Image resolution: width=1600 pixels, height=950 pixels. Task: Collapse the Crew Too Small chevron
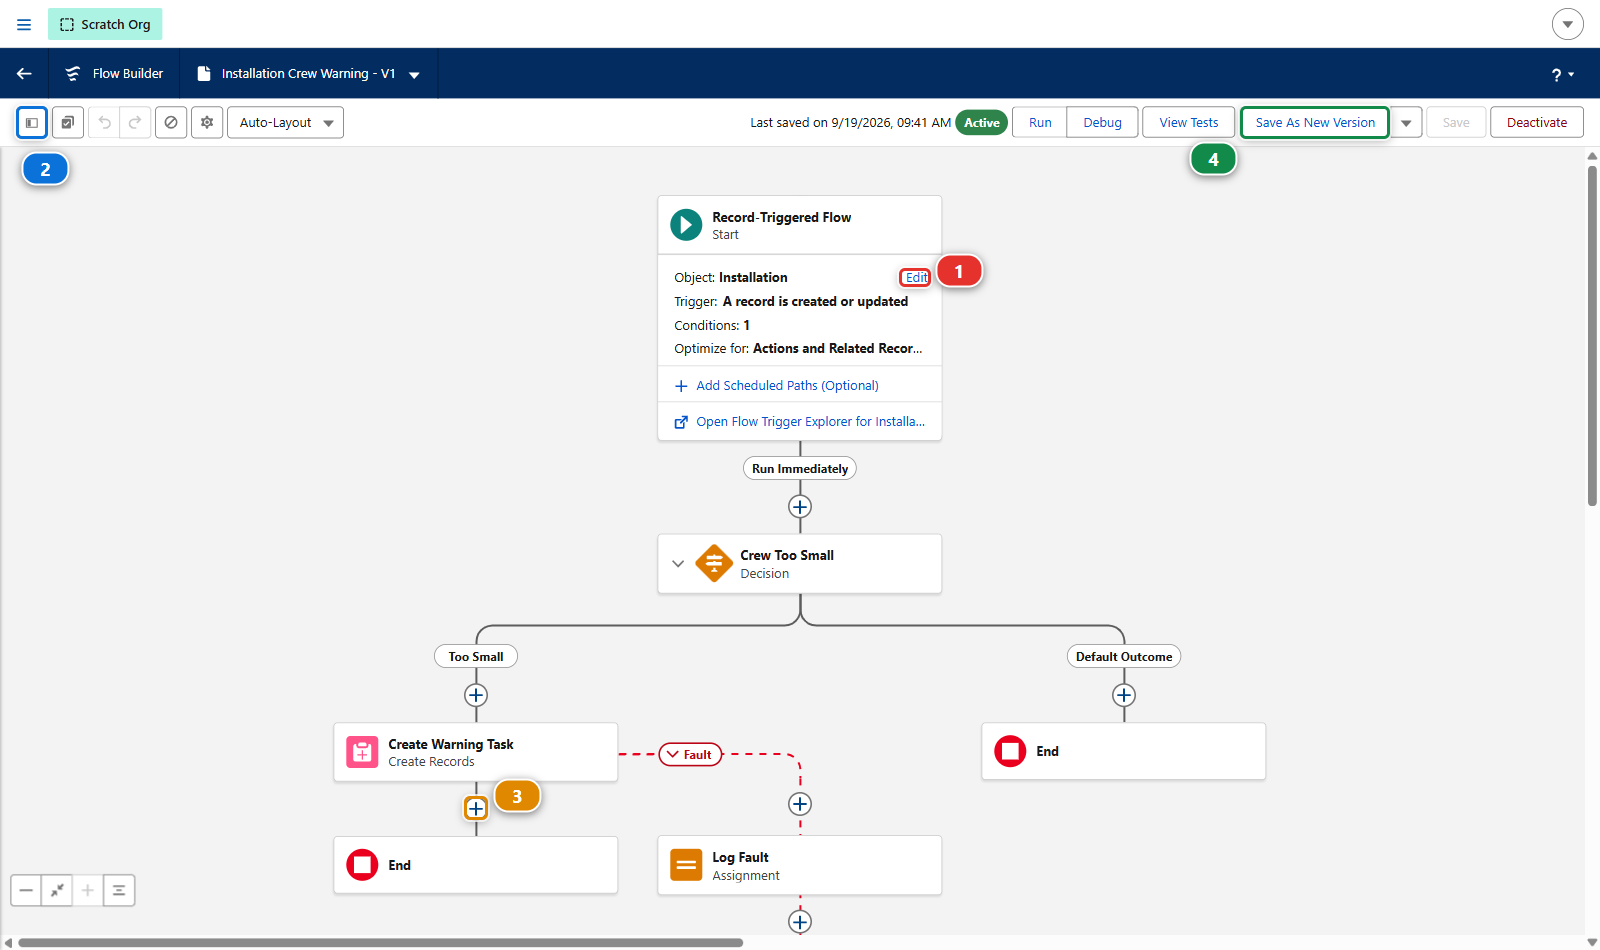678,564
